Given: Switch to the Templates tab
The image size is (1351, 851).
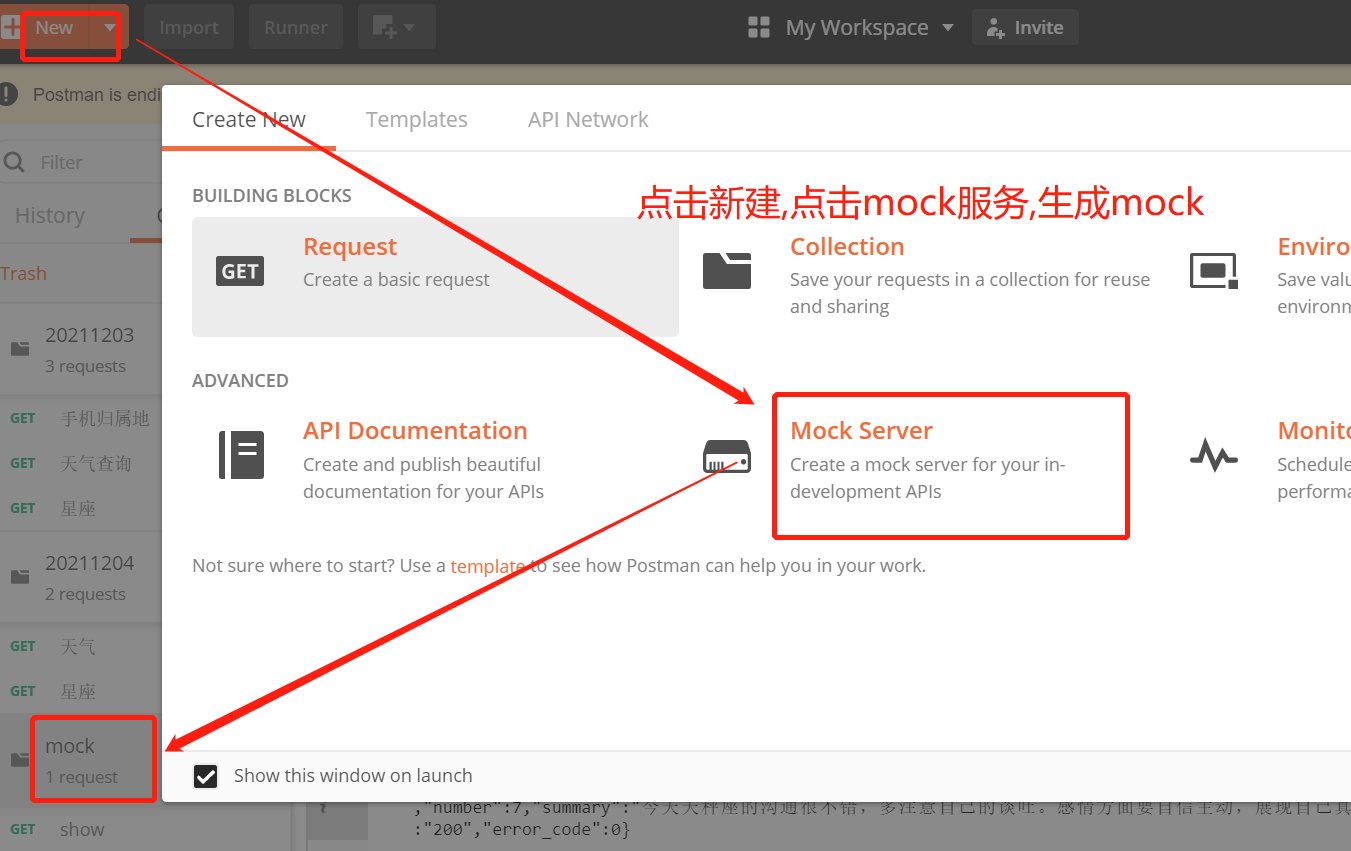Looking at the screenshot, I should click(417, 120).
